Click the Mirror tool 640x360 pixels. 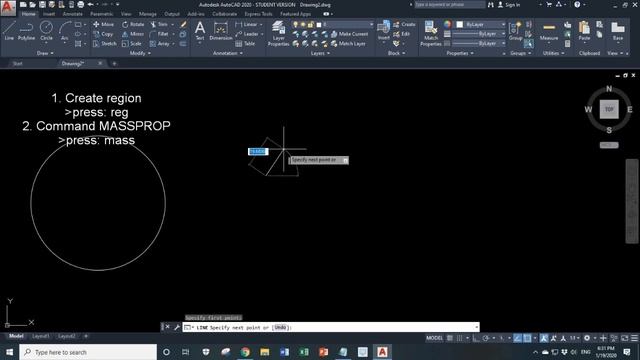point(133,34)
